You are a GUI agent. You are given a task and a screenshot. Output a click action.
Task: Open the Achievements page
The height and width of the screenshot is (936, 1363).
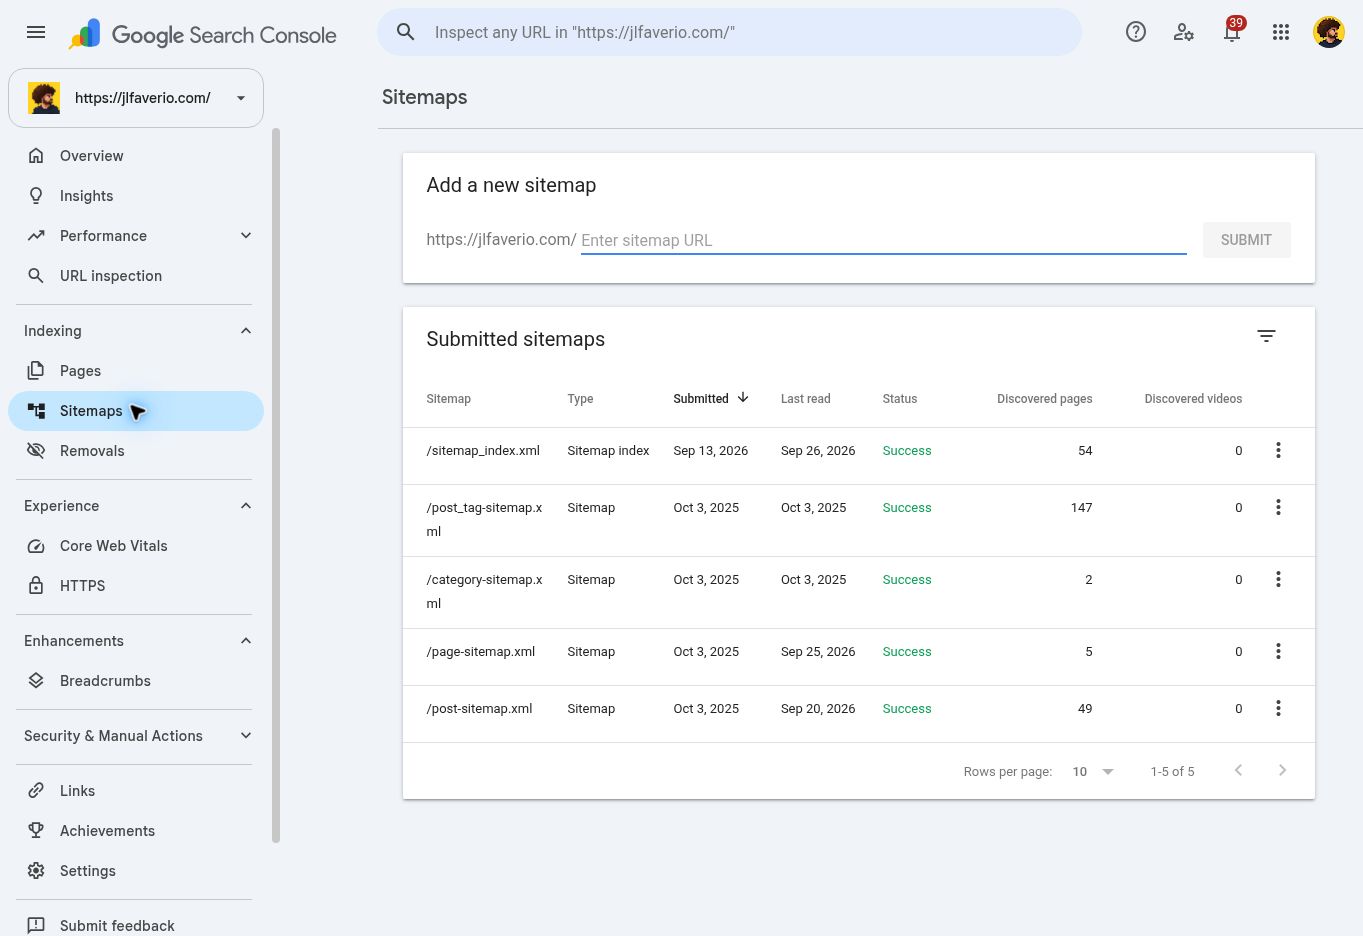[x=136, y=831]
